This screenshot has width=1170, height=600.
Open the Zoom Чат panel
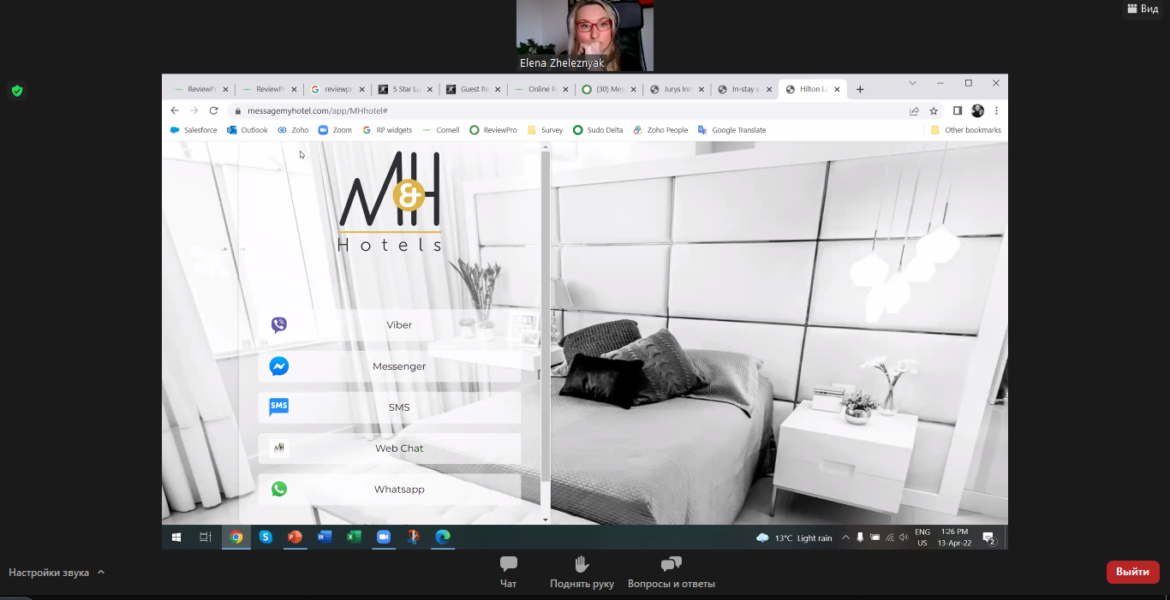[508, 572]
